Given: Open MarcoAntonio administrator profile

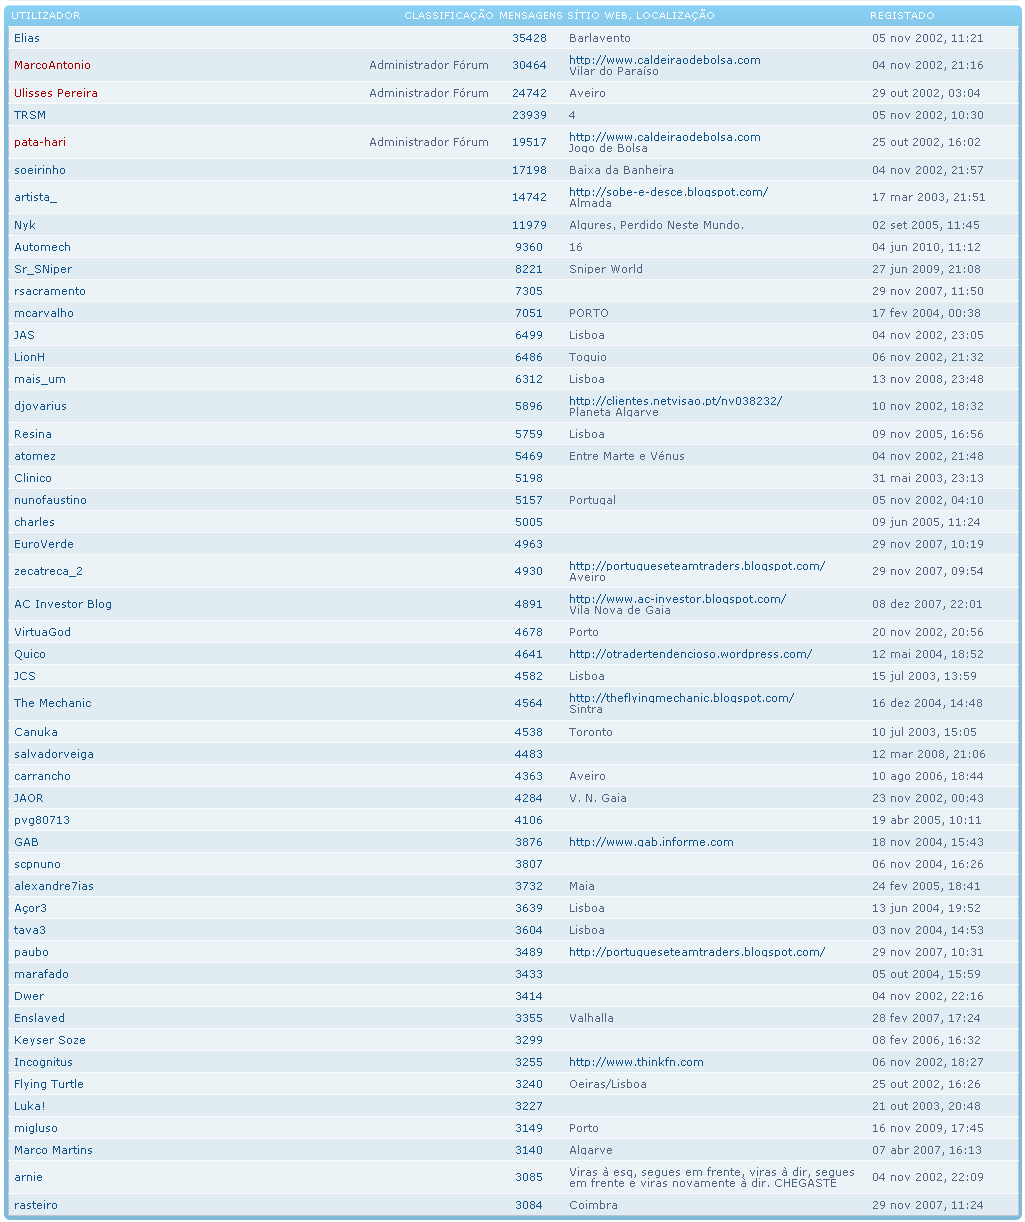Looking at the screenshot, I should coord(52,65).
